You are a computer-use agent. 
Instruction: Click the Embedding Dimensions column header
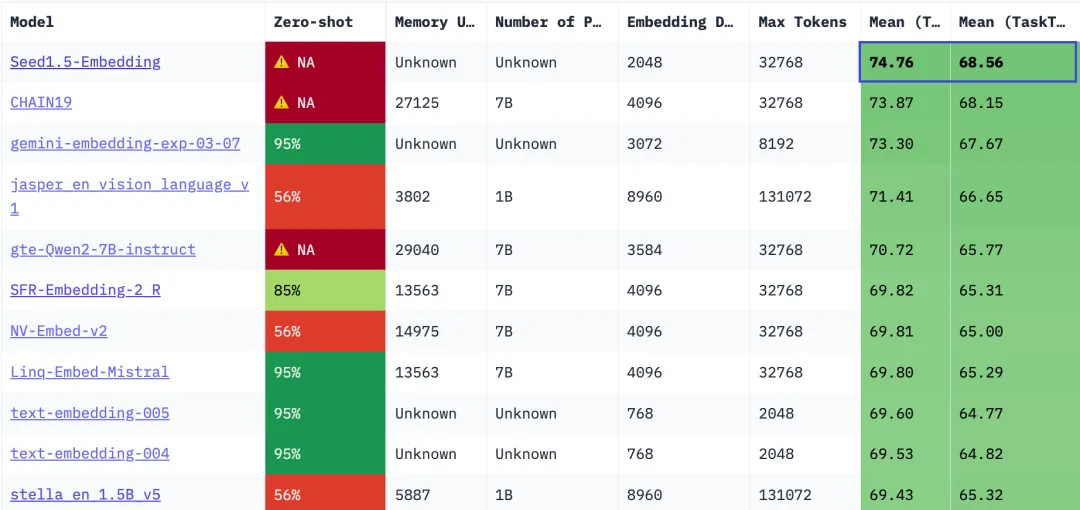[681, 22]
